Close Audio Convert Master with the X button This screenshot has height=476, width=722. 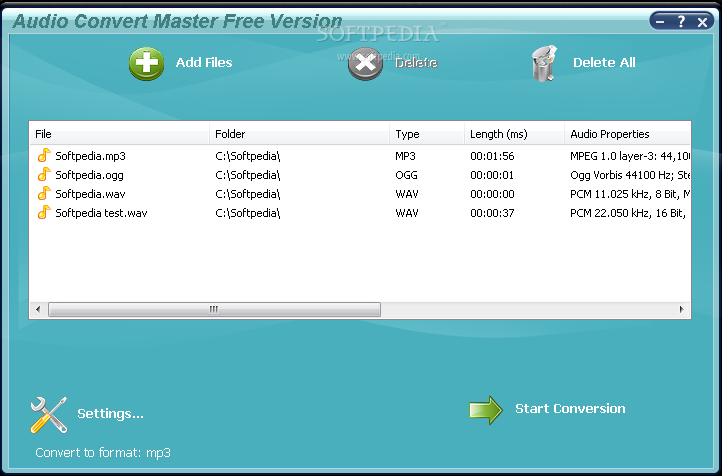point(702,22)
